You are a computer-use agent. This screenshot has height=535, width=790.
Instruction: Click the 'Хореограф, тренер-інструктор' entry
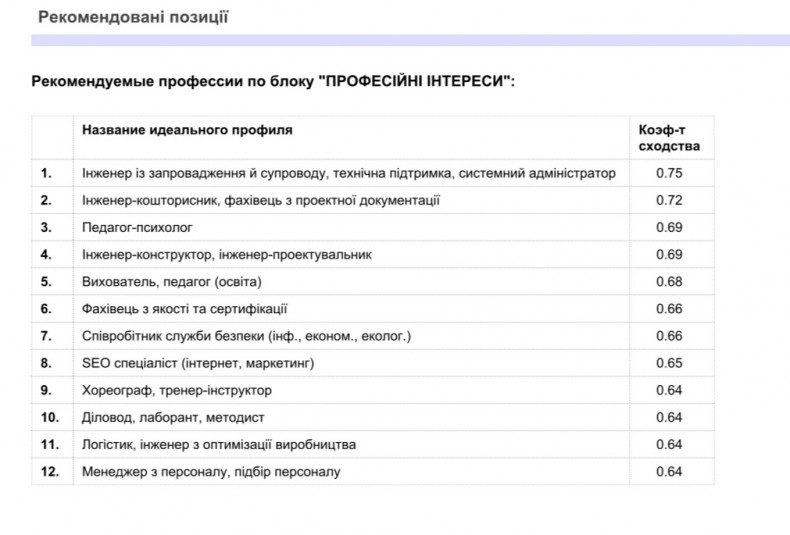click(x=177, y=390)
